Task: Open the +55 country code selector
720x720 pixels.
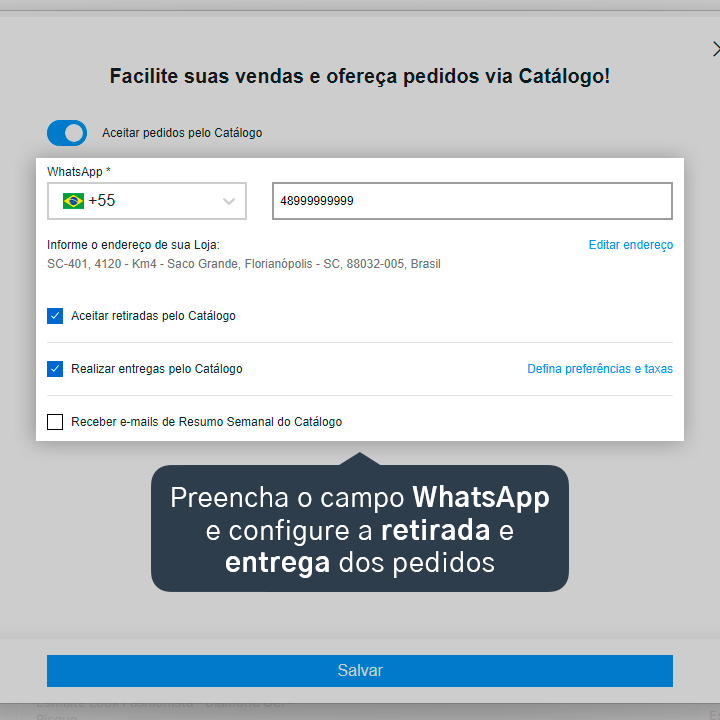Action: coord(147,201)
